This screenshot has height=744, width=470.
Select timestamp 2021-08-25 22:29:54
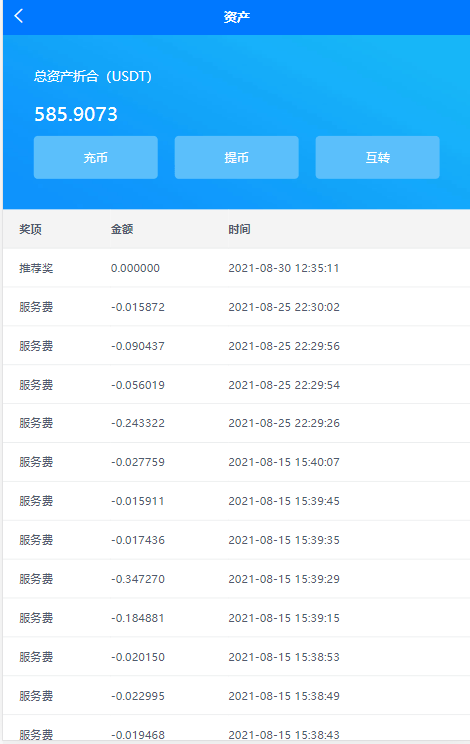tap(284, 385)
